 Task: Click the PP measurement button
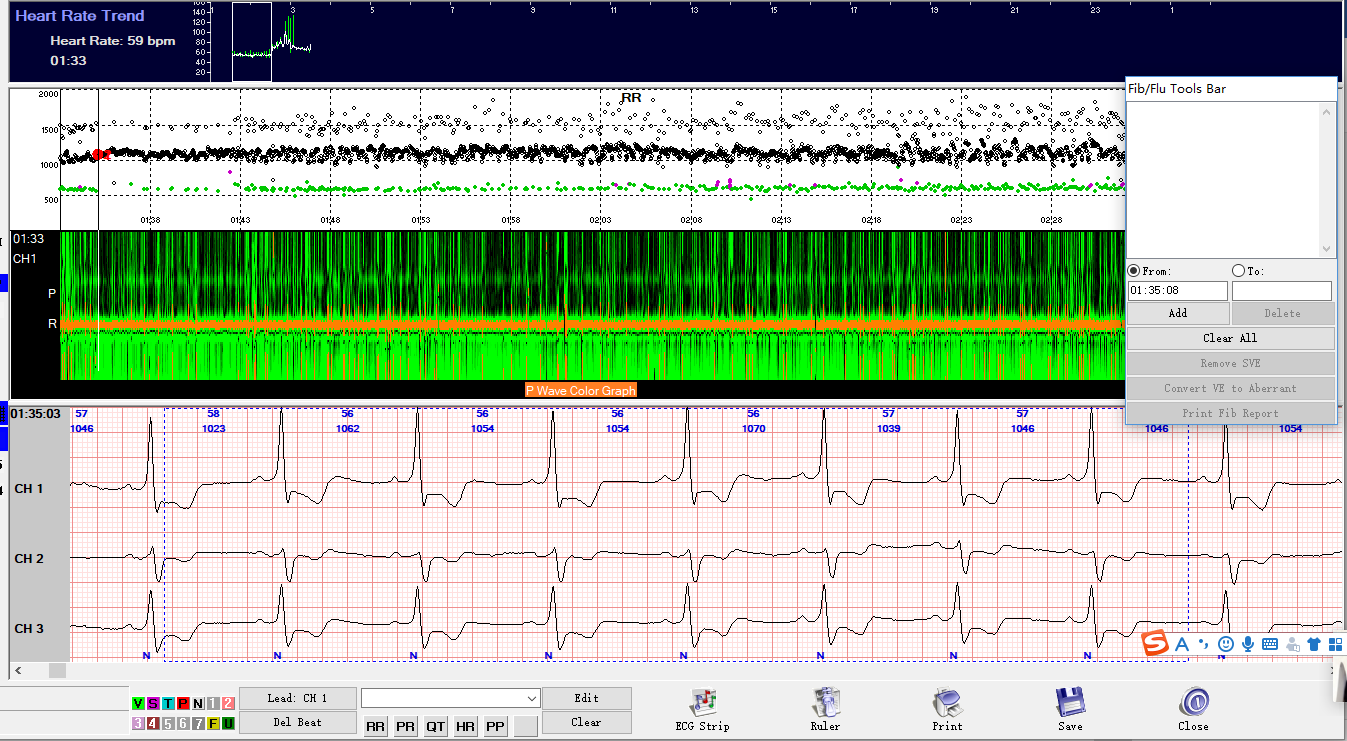pyautogui.click(x=495, y=727)
